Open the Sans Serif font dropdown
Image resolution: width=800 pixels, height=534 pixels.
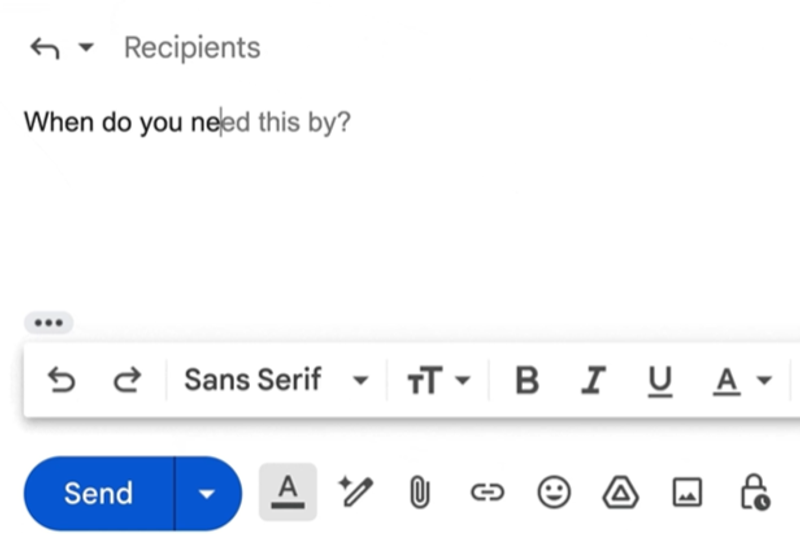(276, 380)
